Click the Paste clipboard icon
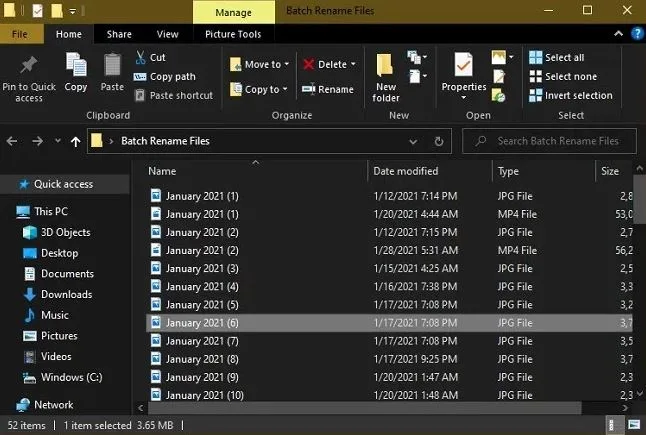646x435 pixels. point(112,65)
